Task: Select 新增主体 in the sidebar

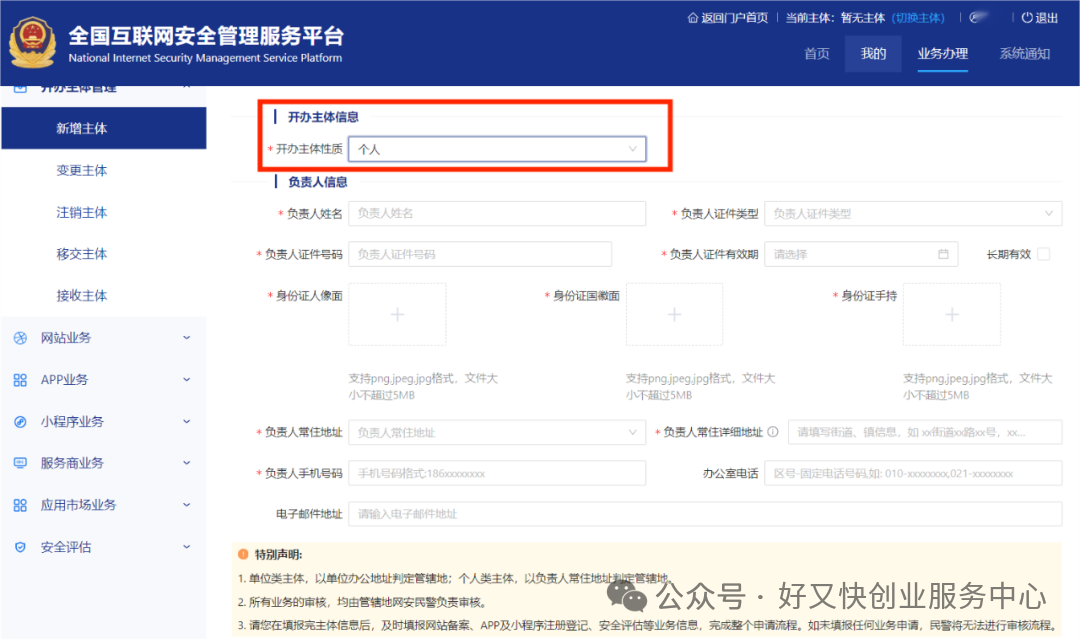Action: (x=104, y=128)
